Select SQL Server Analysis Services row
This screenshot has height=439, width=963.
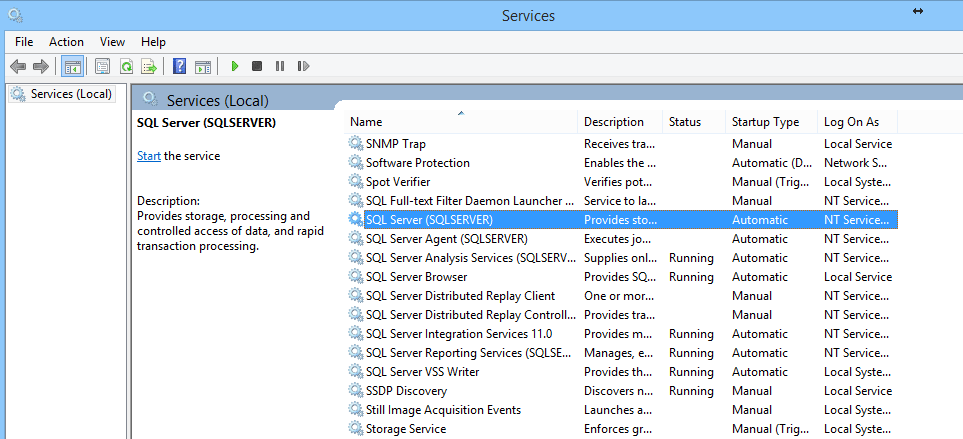(x=621, y=258)
